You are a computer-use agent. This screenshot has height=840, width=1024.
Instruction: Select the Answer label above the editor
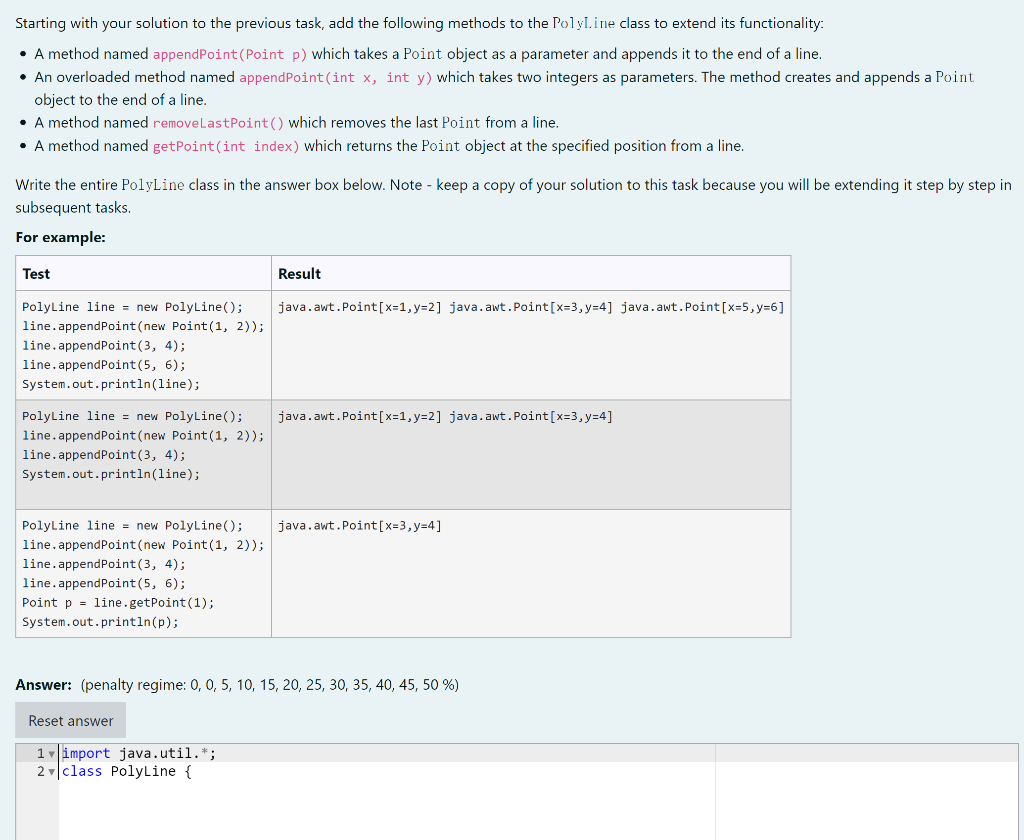(x=40, y=685)
